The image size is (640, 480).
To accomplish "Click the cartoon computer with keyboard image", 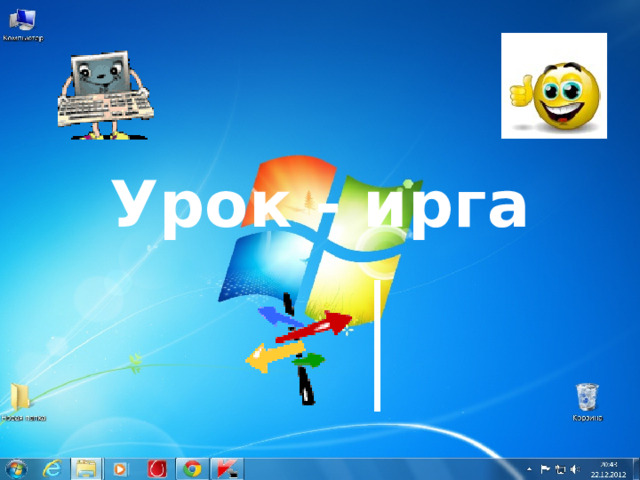I will (x=106, y=95).
